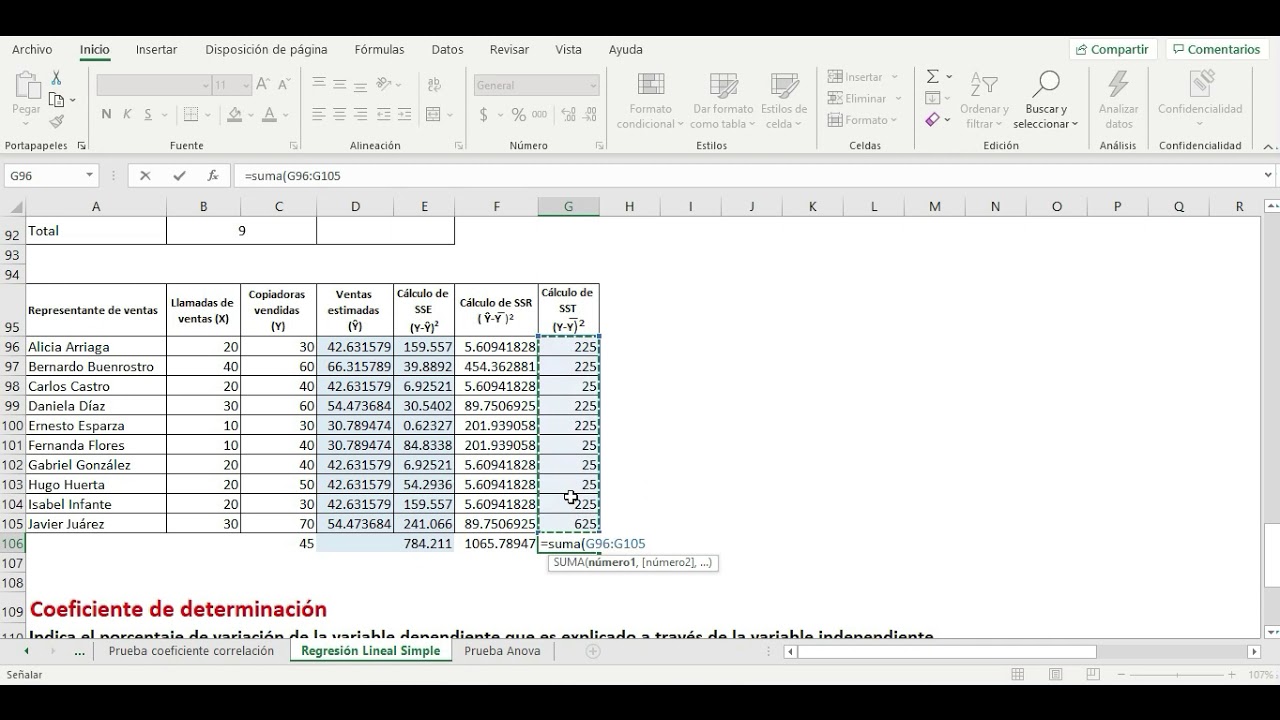Open the Ordenar y filtrar dropdown

coord(984,100)
